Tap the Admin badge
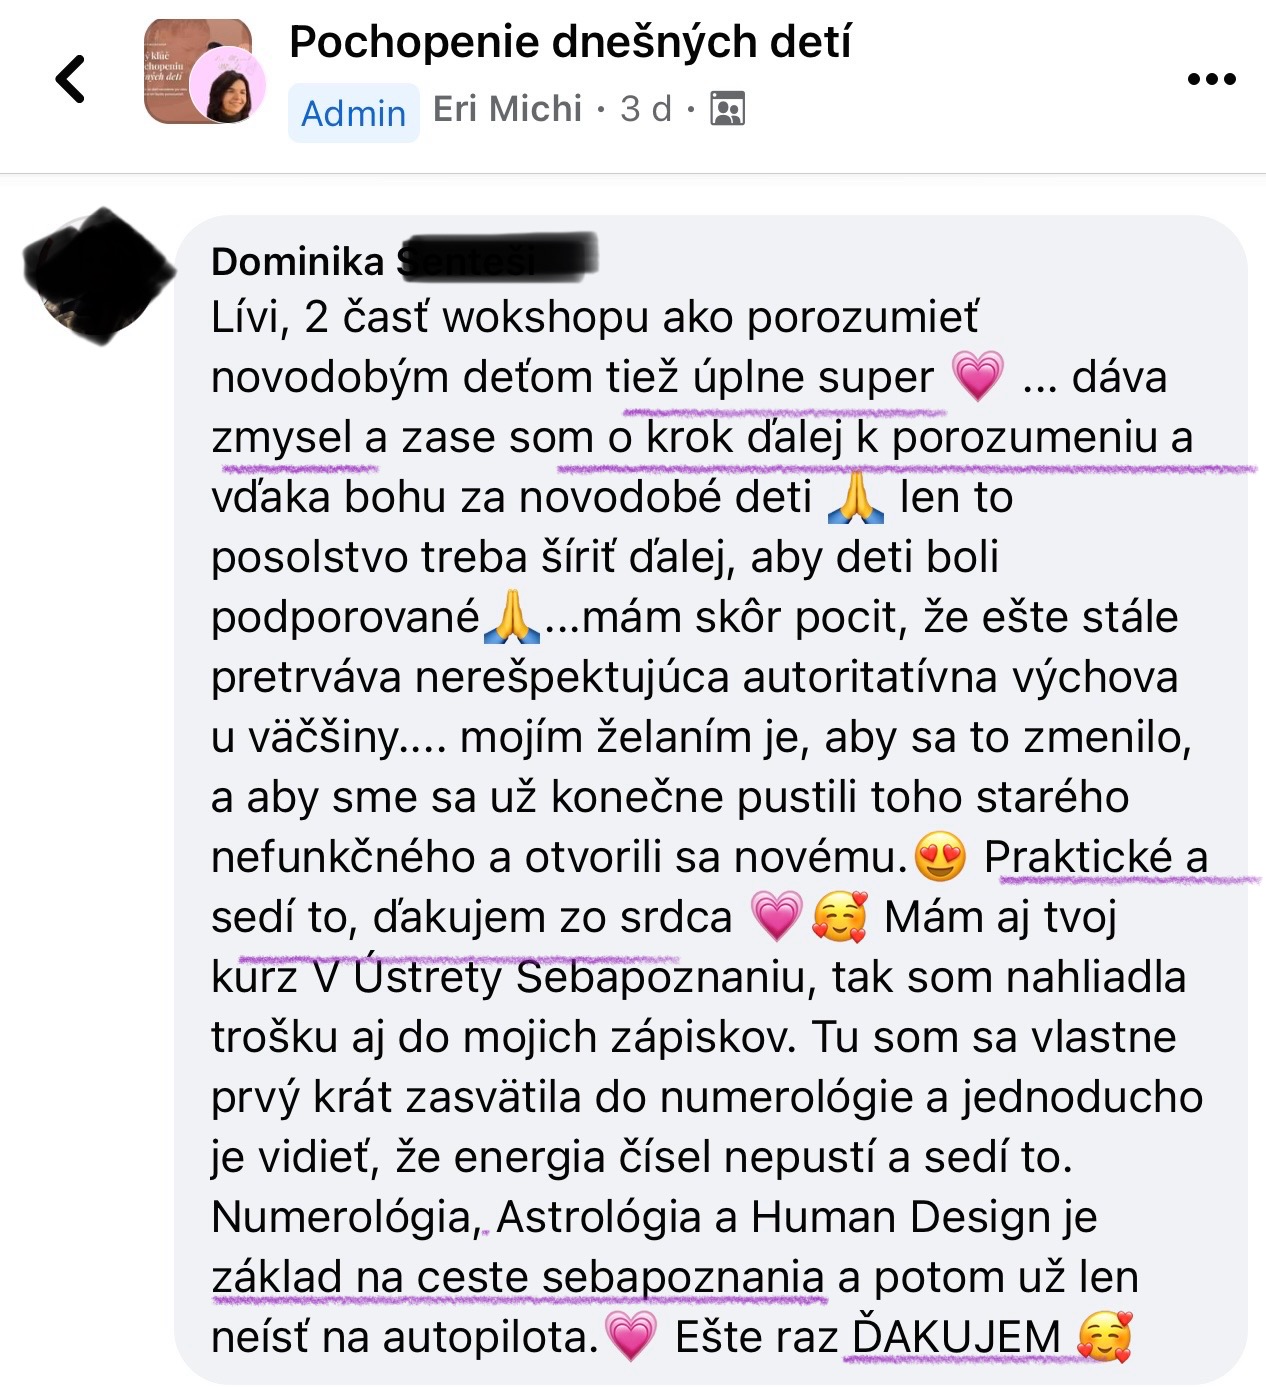This screenshot has height=1387, width=1266. coord(353,113)
